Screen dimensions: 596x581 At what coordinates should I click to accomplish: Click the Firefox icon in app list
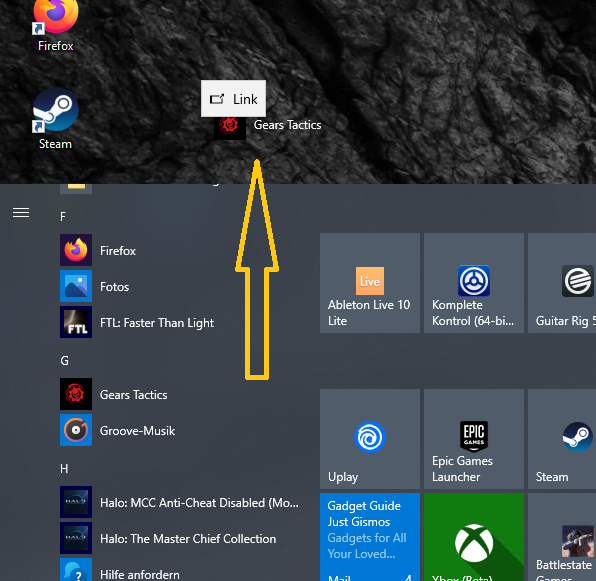76,250
